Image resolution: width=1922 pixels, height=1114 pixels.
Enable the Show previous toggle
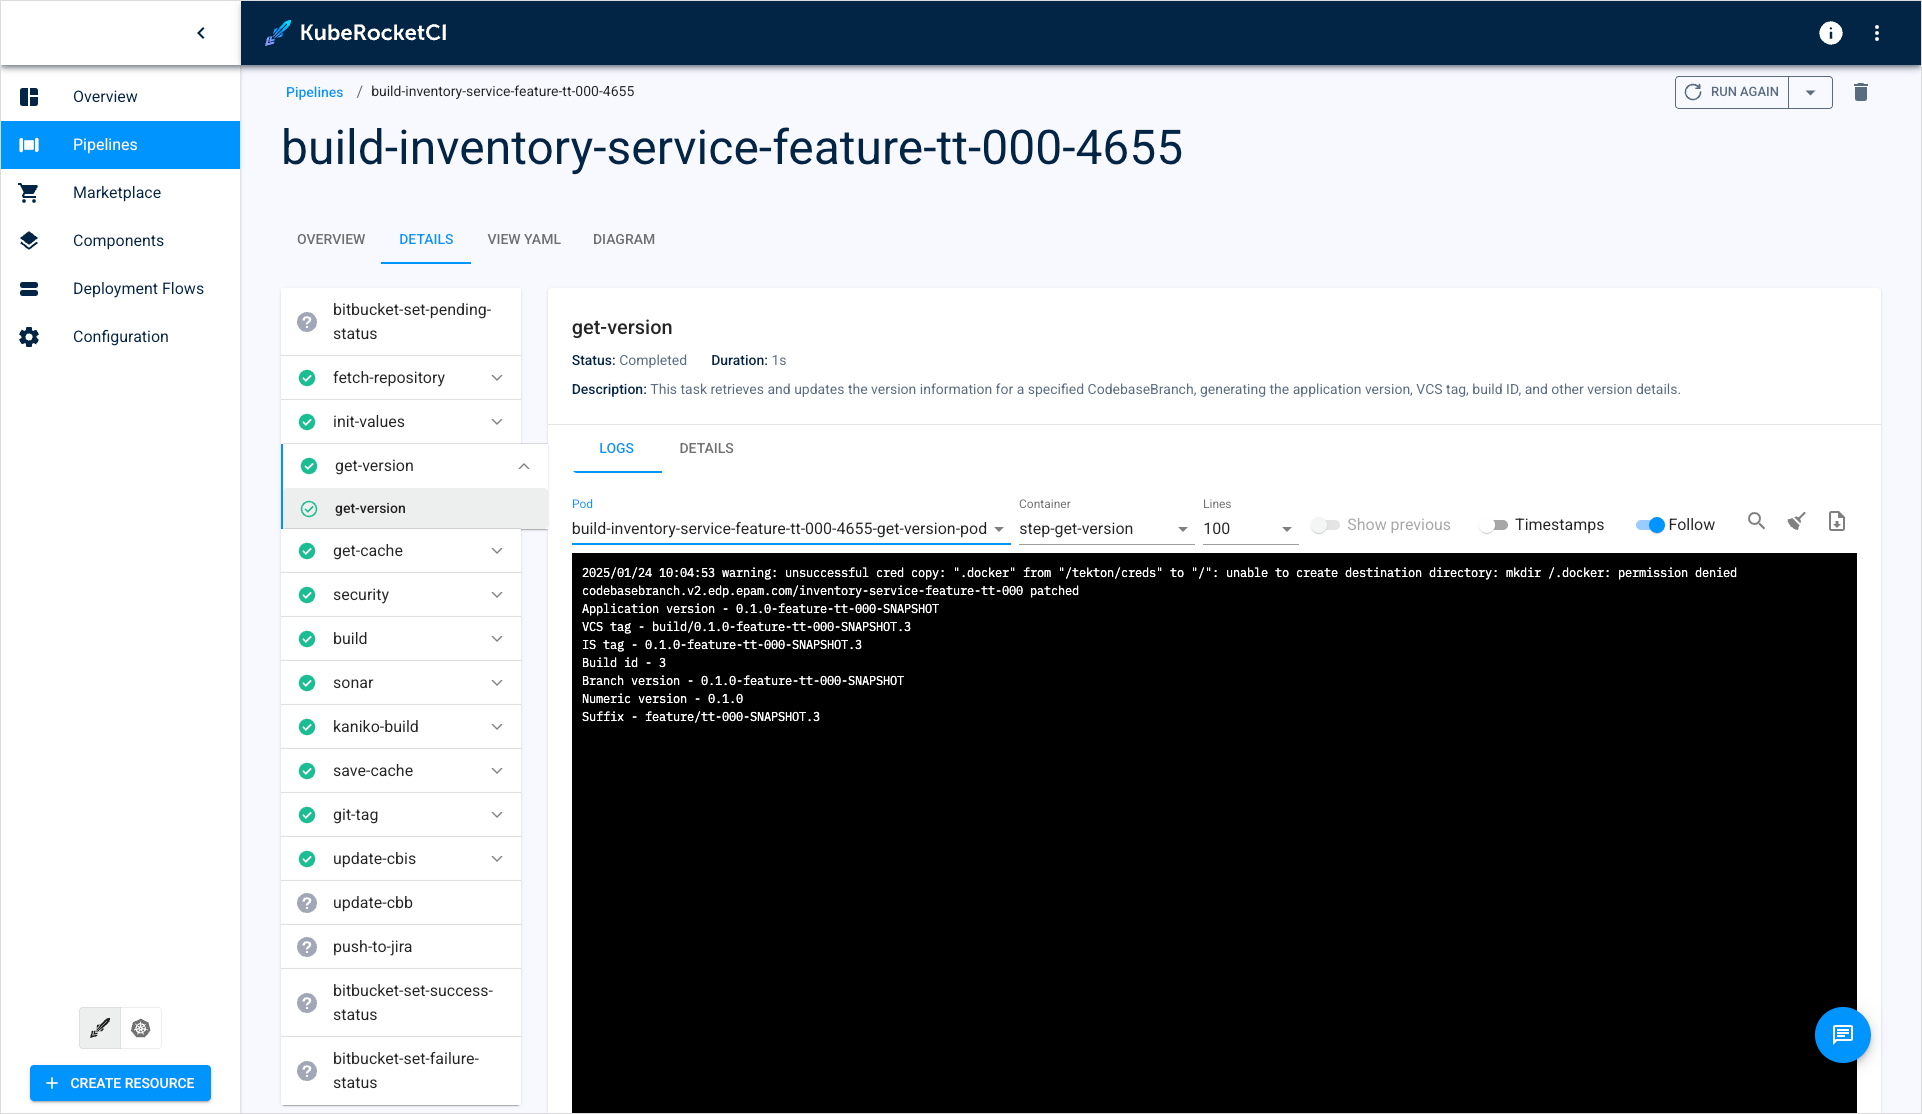(x=1326, y=524)
